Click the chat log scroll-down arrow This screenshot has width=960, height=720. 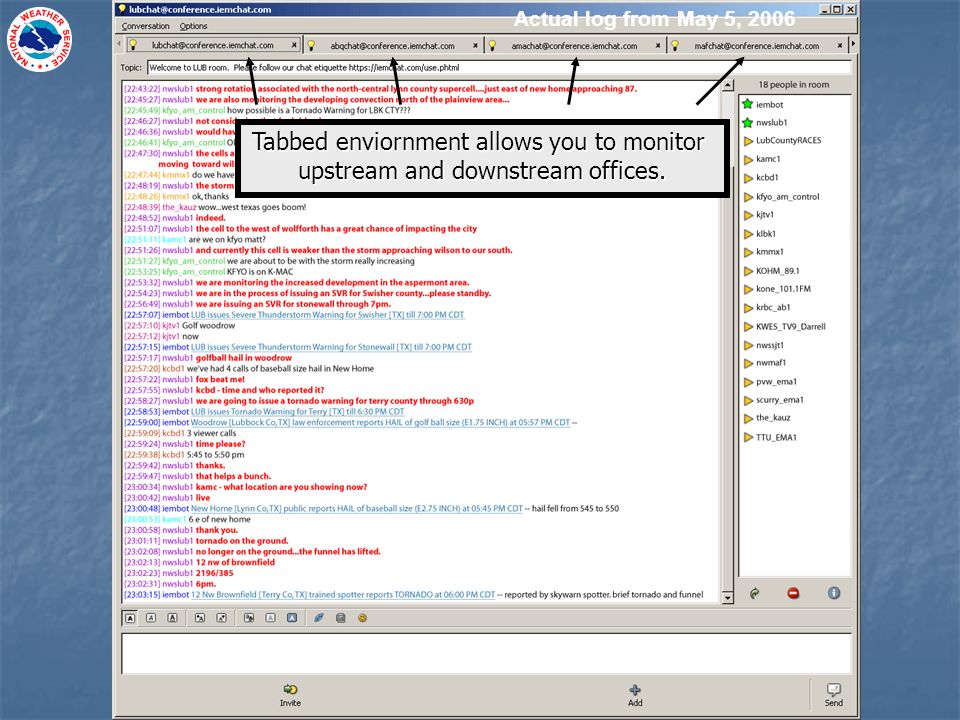[727, 597]
